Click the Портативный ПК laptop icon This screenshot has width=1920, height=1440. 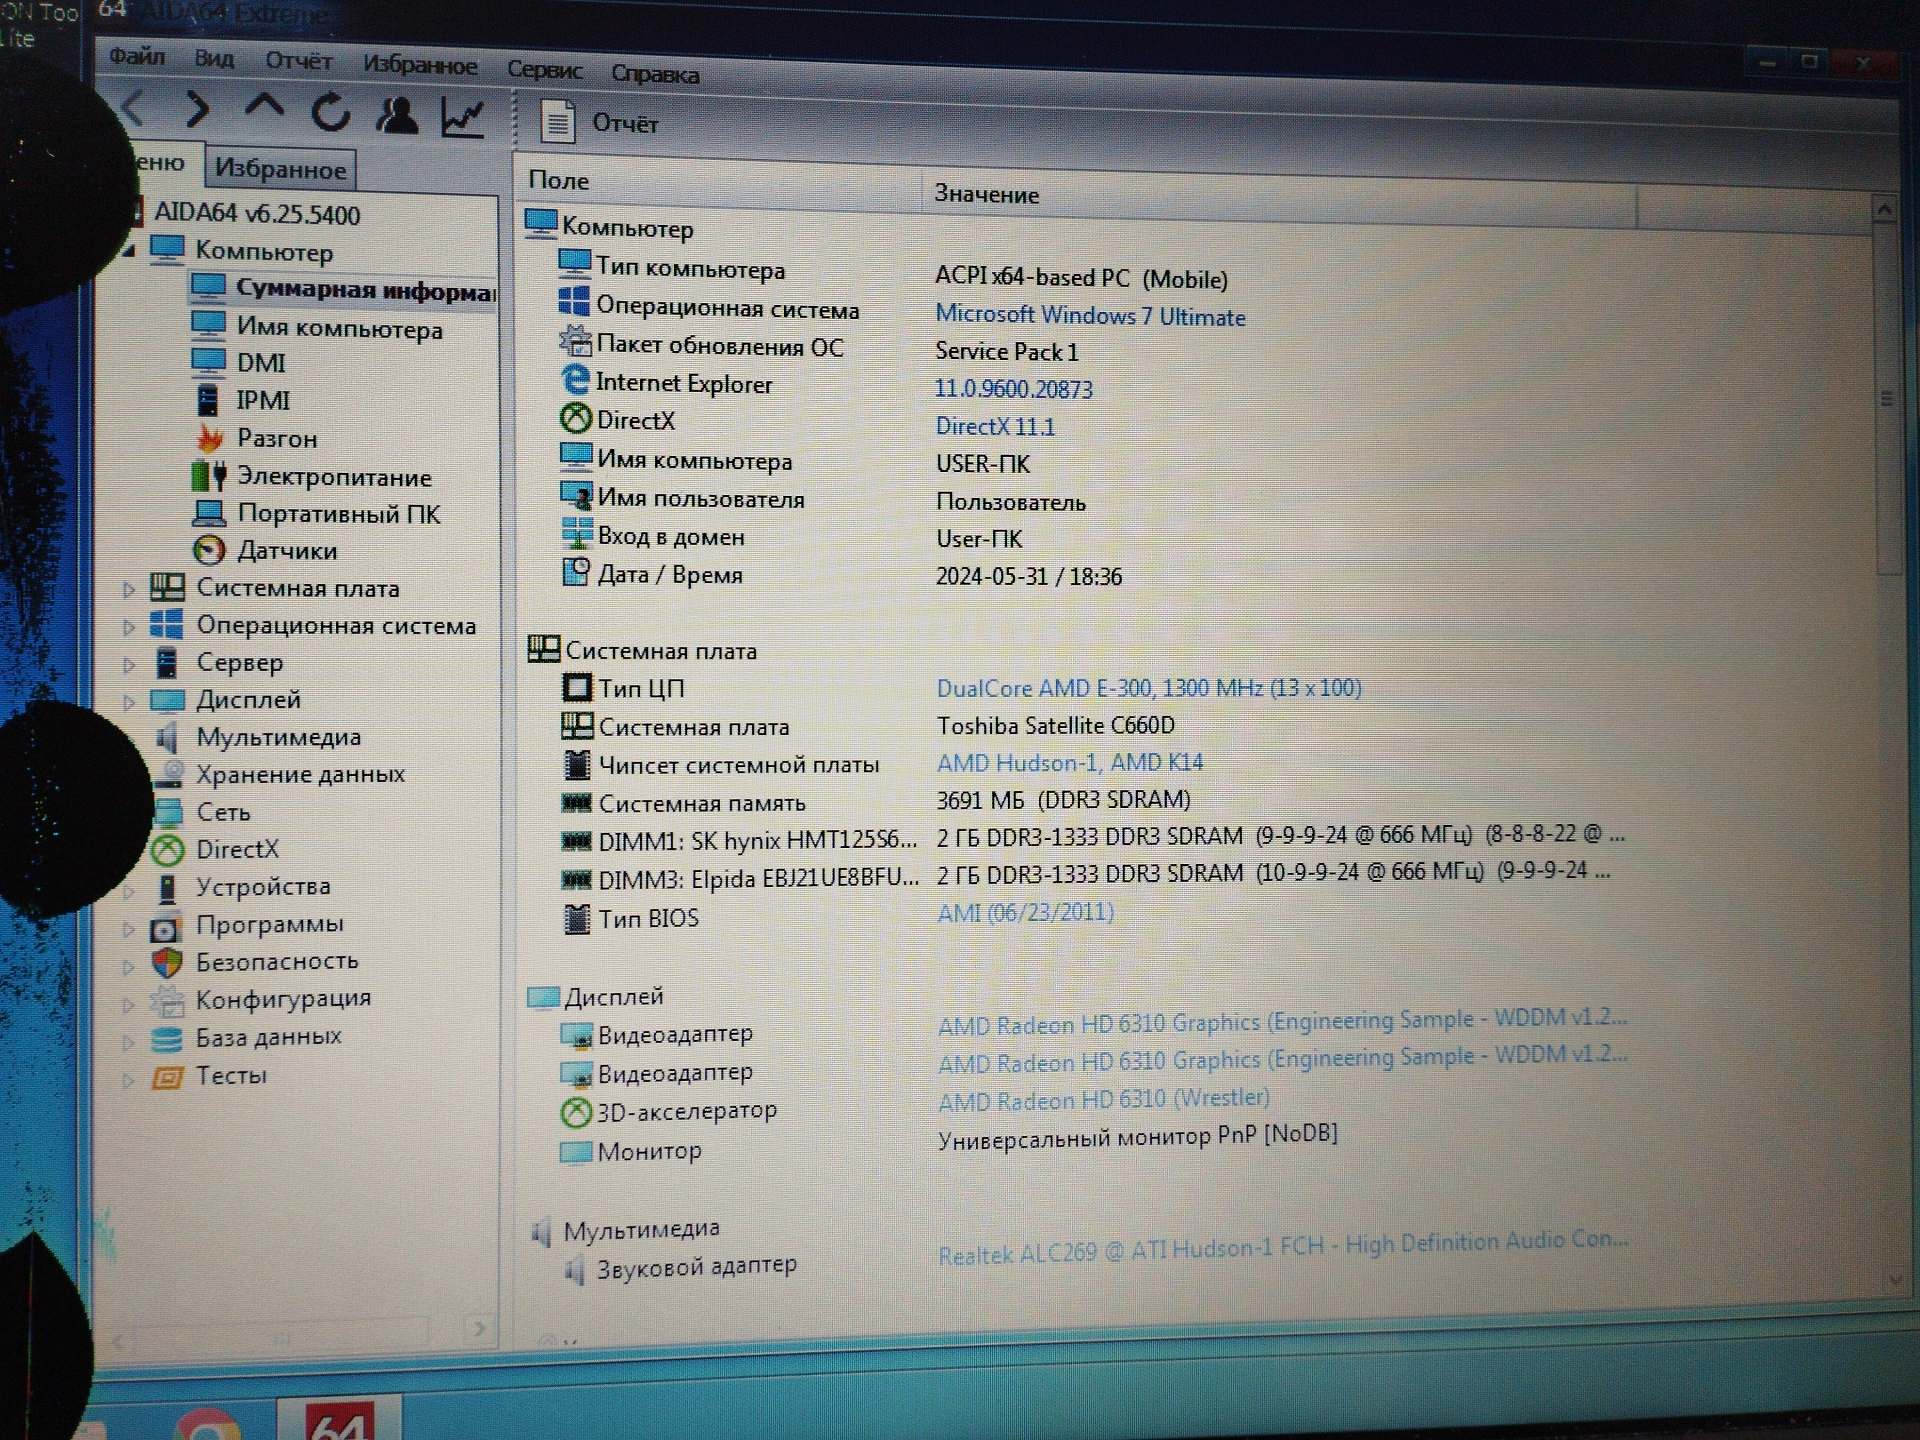(x=209, y=513)
